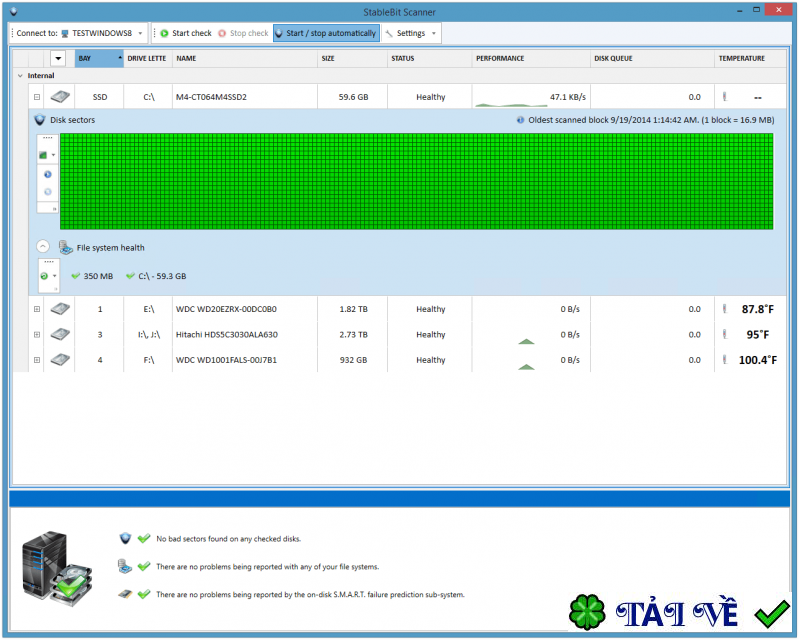Click the disabled Stop check button

(x=242, y=33)
